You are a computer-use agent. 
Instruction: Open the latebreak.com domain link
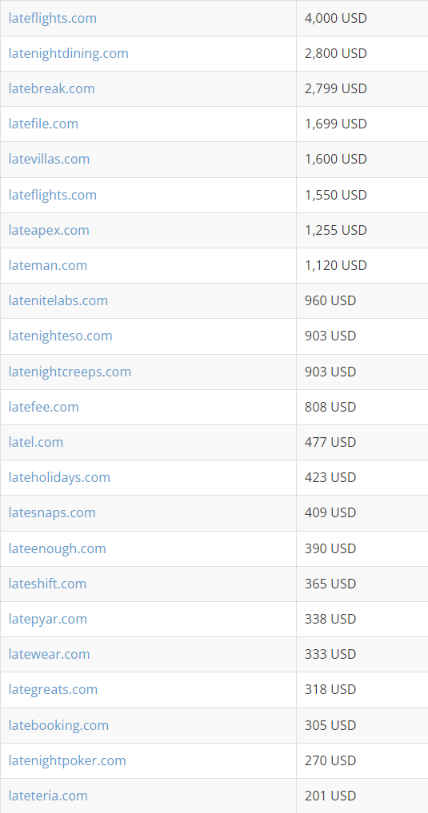point(51,89)
